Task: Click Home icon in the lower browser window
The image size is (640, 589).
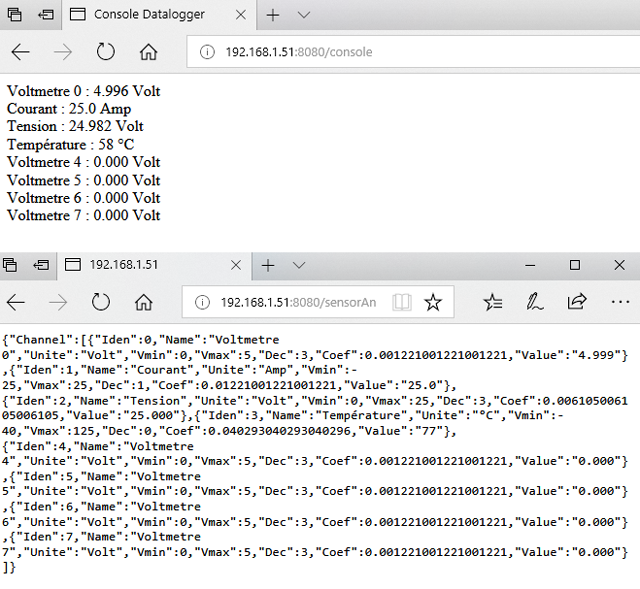Action: 144,302
